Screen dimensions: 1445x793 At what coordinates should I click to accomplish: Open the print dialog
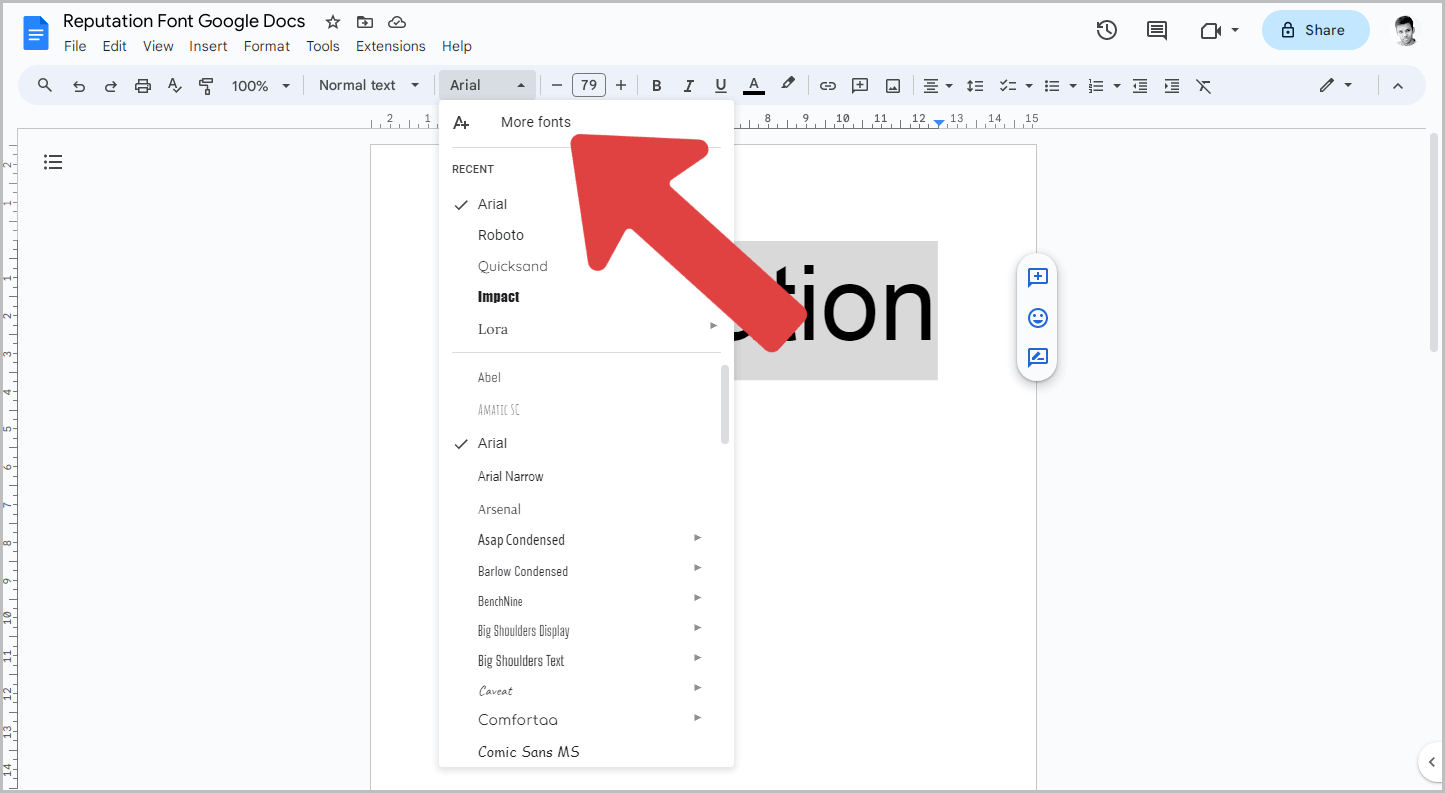tap(142, 85)
